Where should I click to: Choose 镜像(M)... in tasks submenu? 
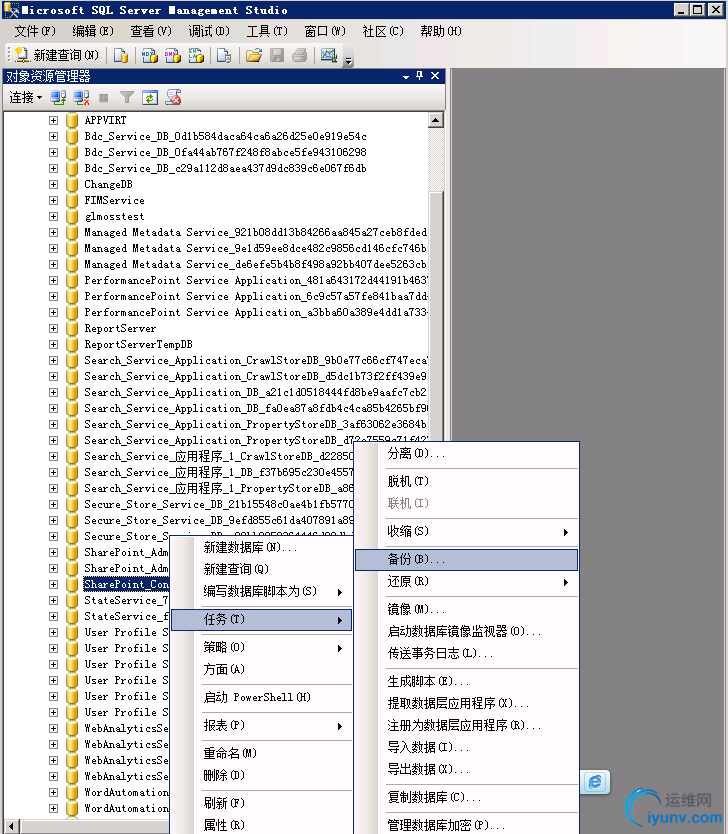[x=467, y=610]
